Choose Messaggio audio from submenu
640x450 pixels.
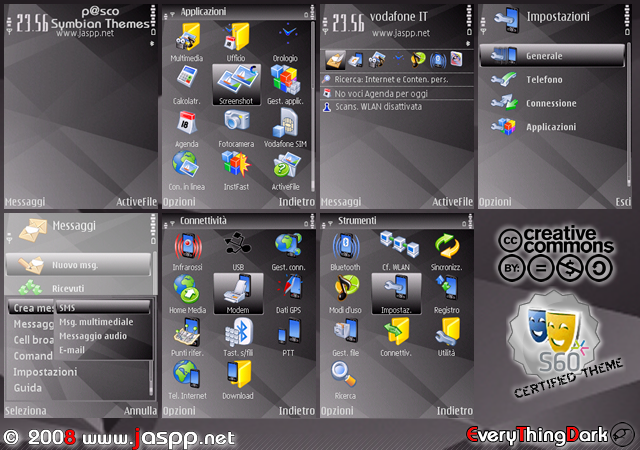[104, 336]
